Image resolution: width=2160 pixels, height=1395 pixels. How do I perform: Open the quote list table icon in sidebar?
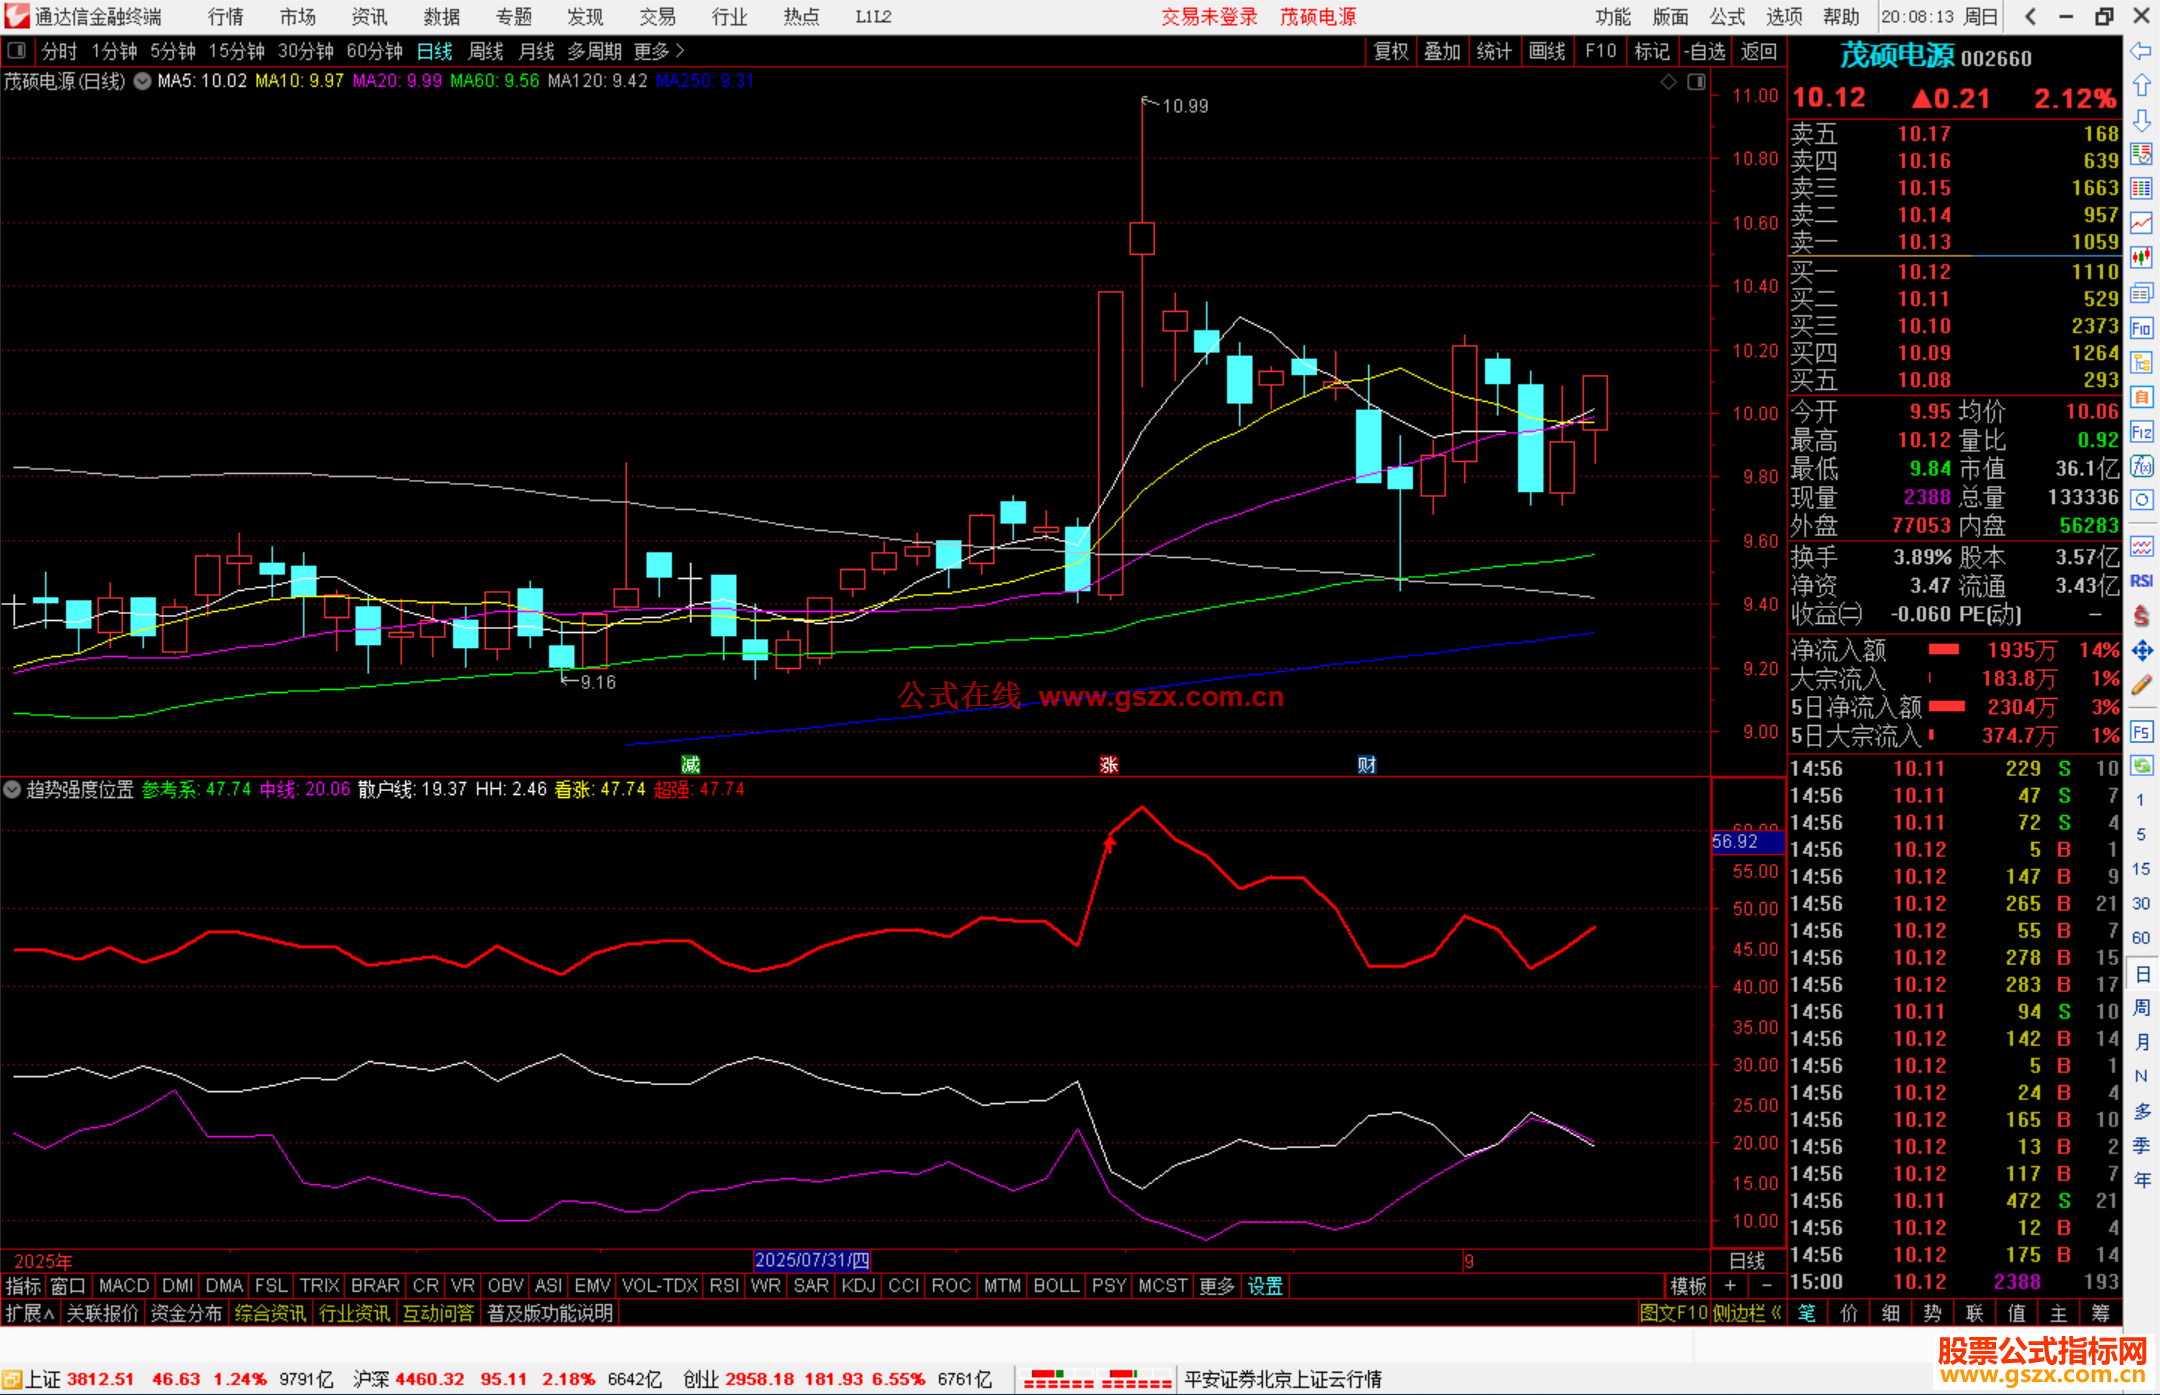[2141, 188]
